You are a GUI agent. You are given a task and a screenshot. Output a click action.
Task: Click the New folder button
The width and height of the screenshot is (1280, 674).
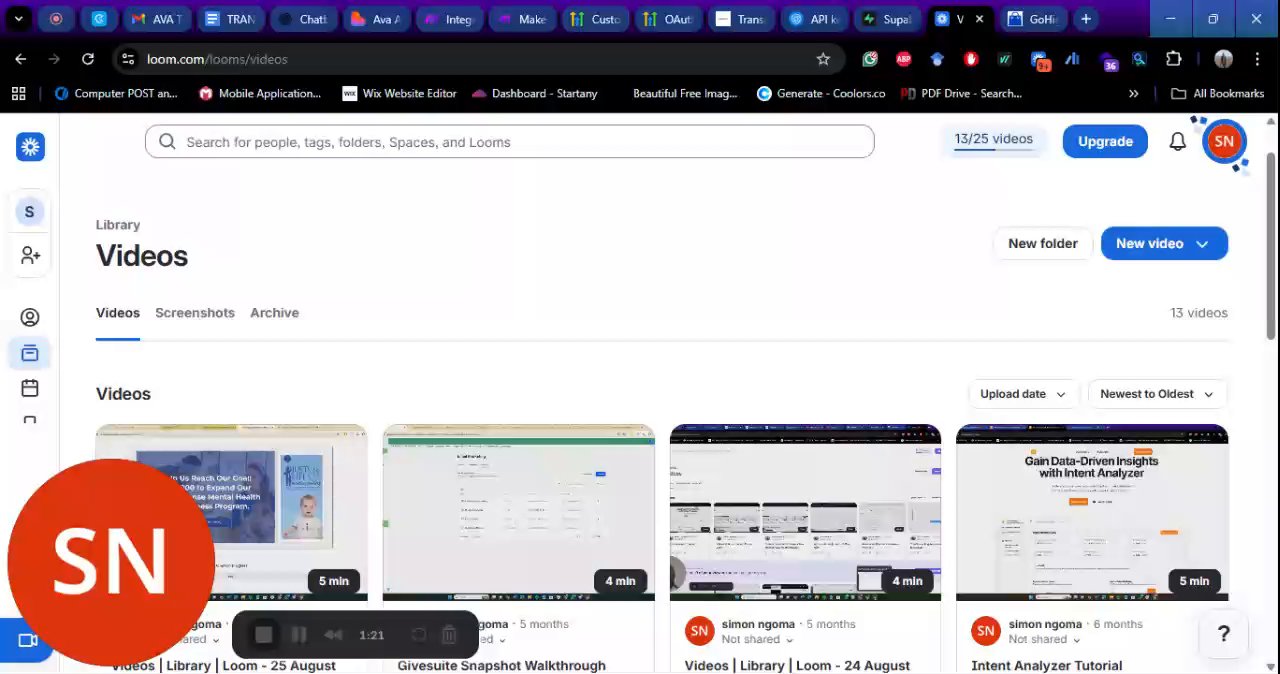click(1042, 244)
